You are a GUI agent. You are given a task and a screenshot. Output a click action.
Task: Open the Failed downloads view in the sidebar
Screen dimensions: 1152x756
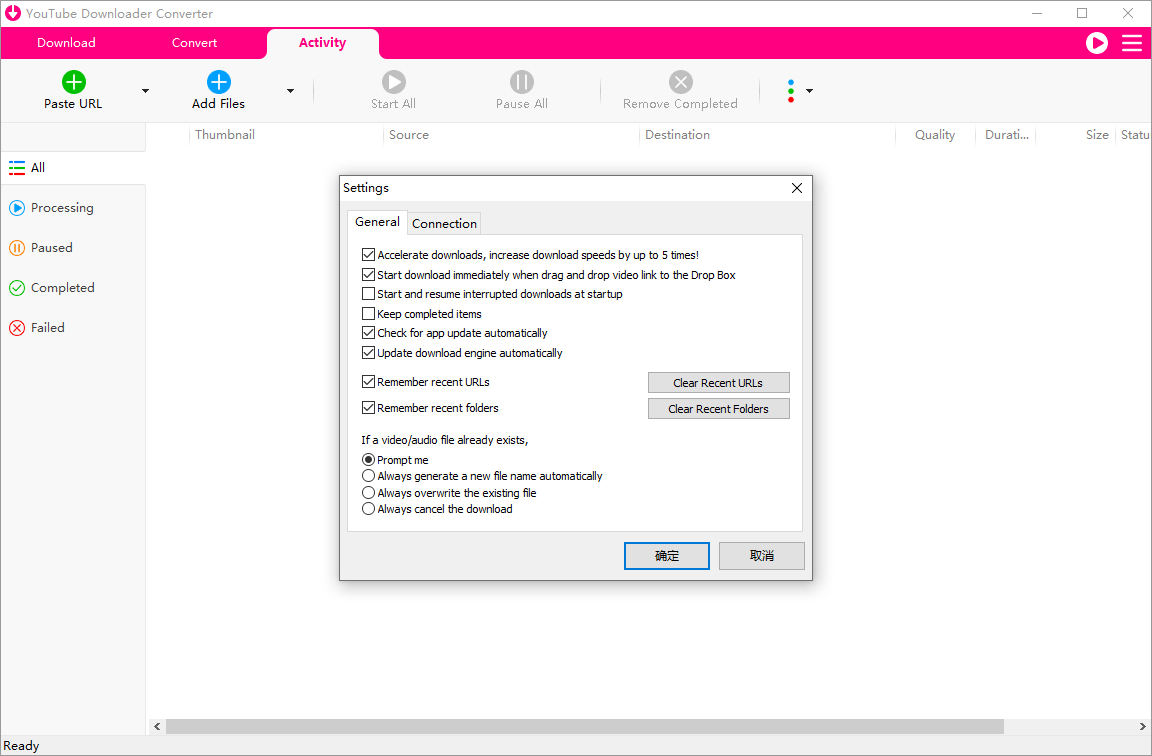(47, 327)
